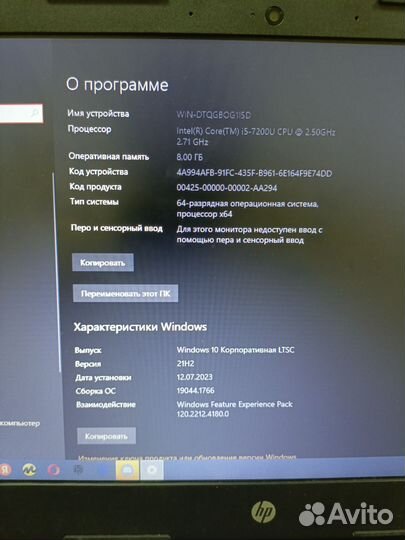Click the Имя устройства label
This screenshot has width=405, height=540.
point(98,114)
